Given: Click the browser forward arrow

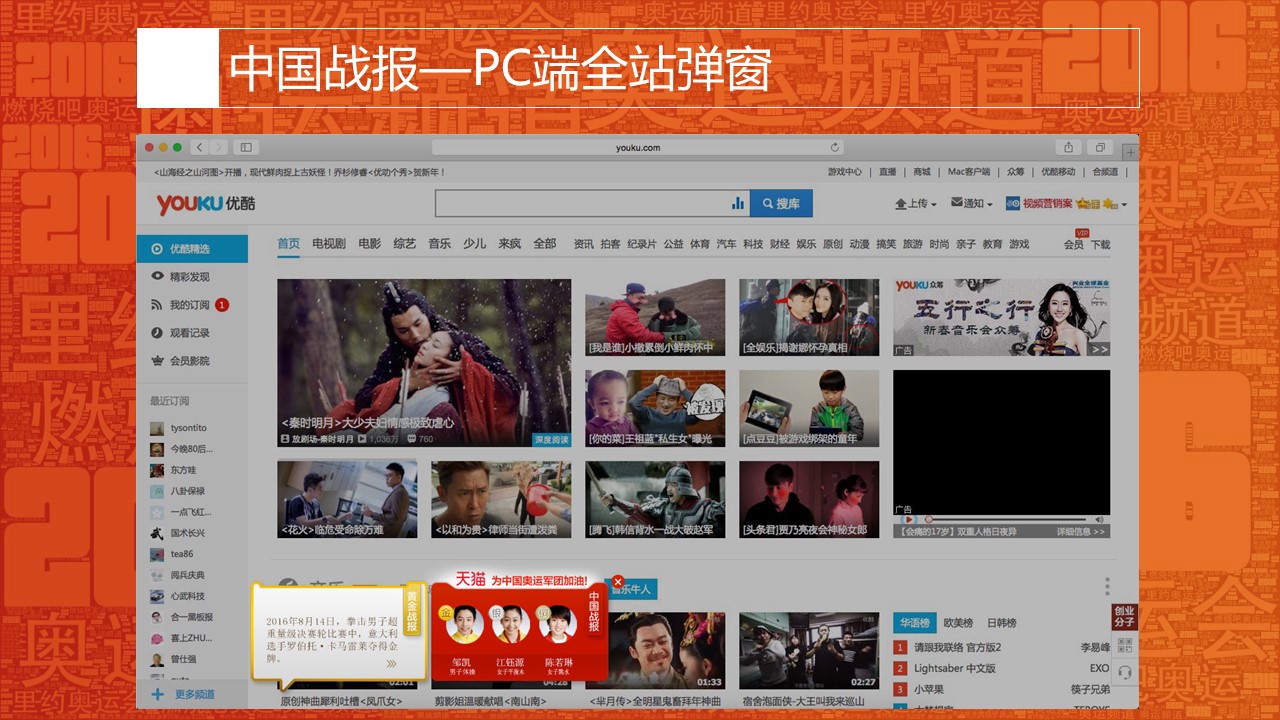Looking at the screenshot, I should point(217,147).
